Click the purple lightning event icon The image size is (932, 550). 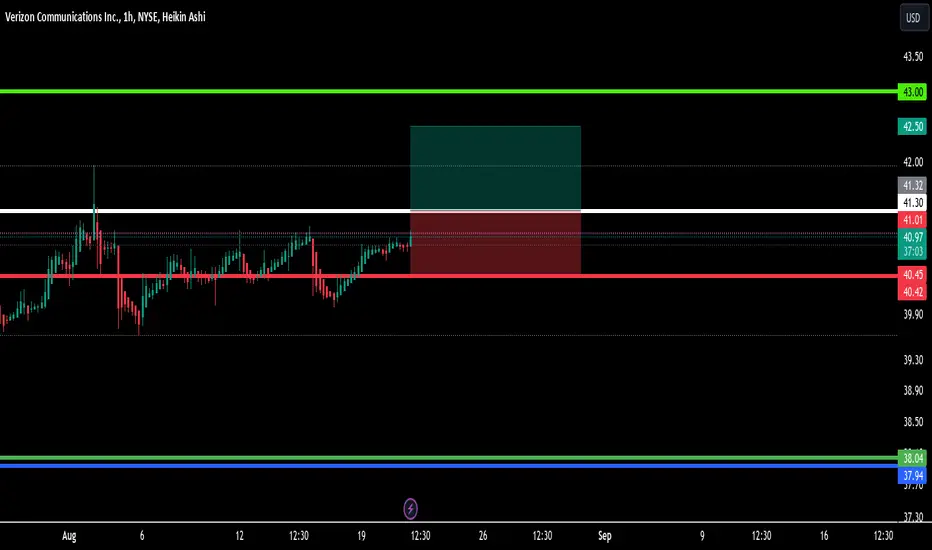click(410, 509)
